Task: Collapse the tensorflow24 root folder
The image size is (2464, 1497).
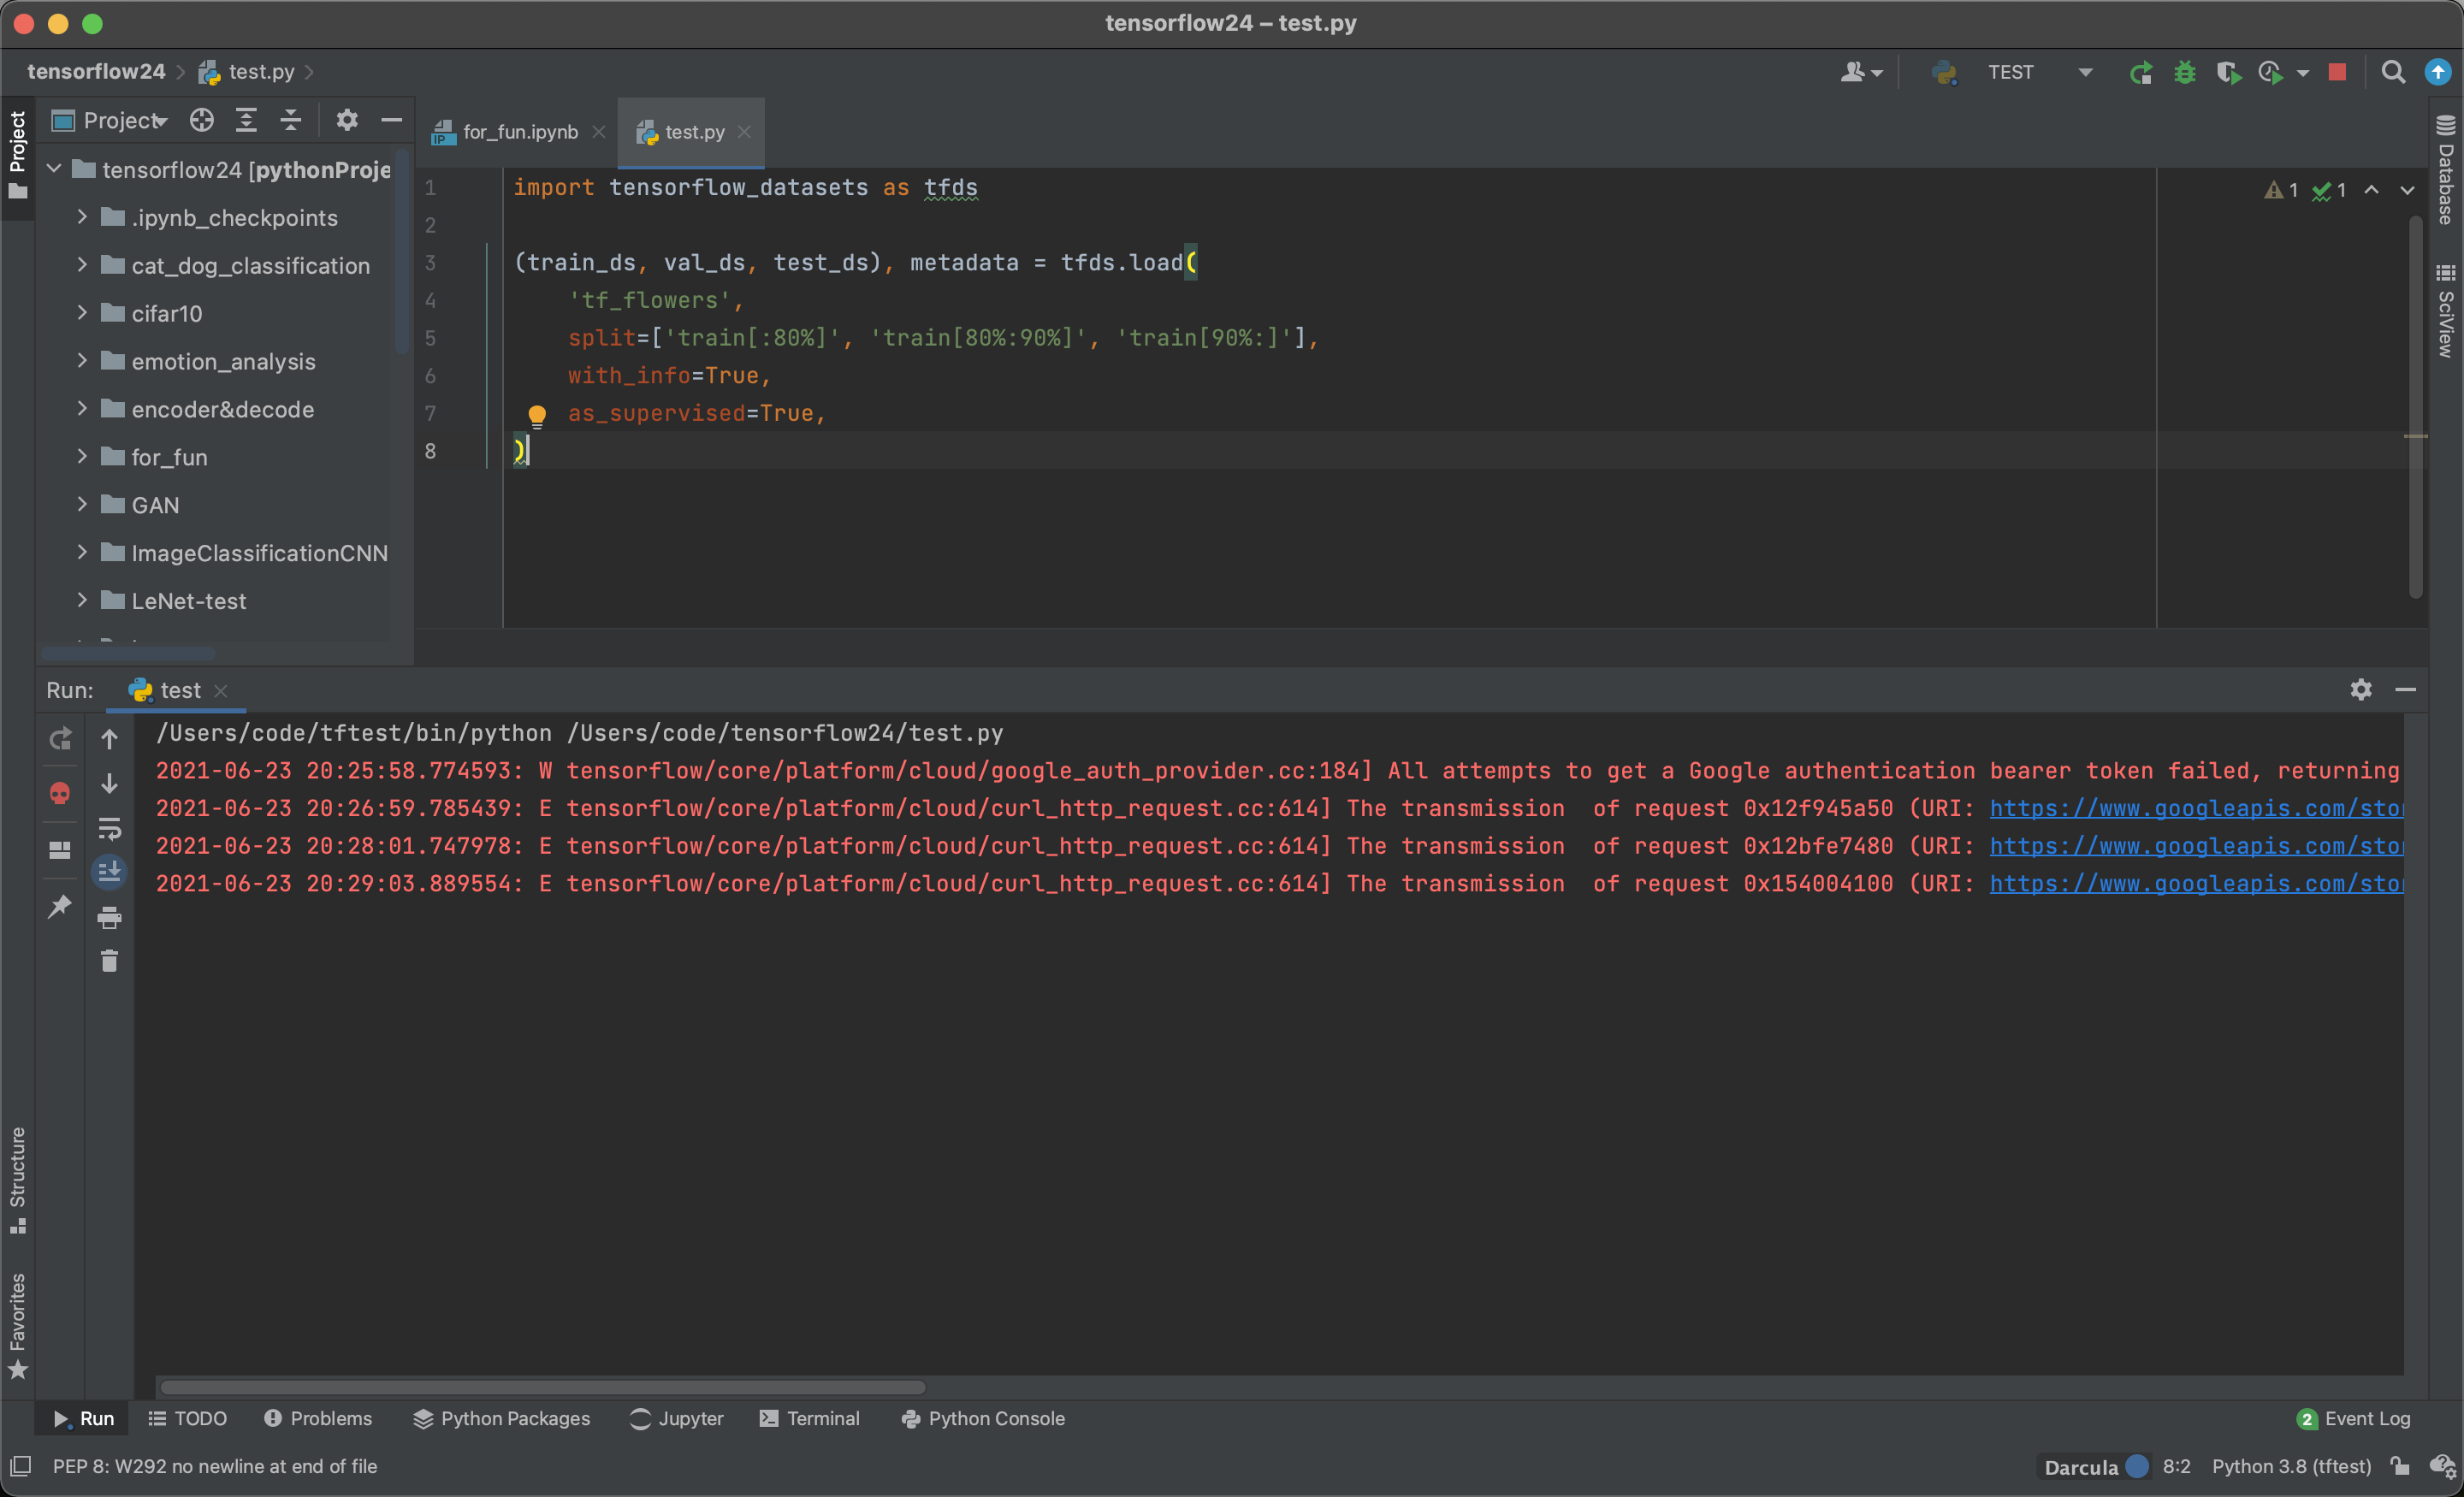Action: pos(55,169)
